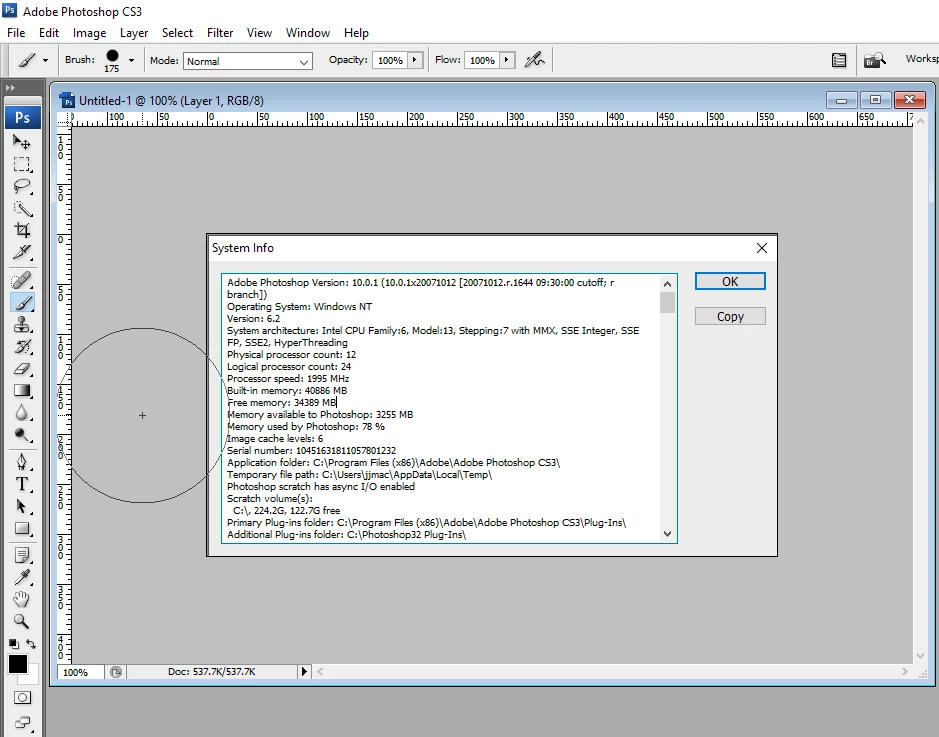This screenshot has width=939, height=737.
Task: Select the Magic Wand tool
Action: click(22, 208)
